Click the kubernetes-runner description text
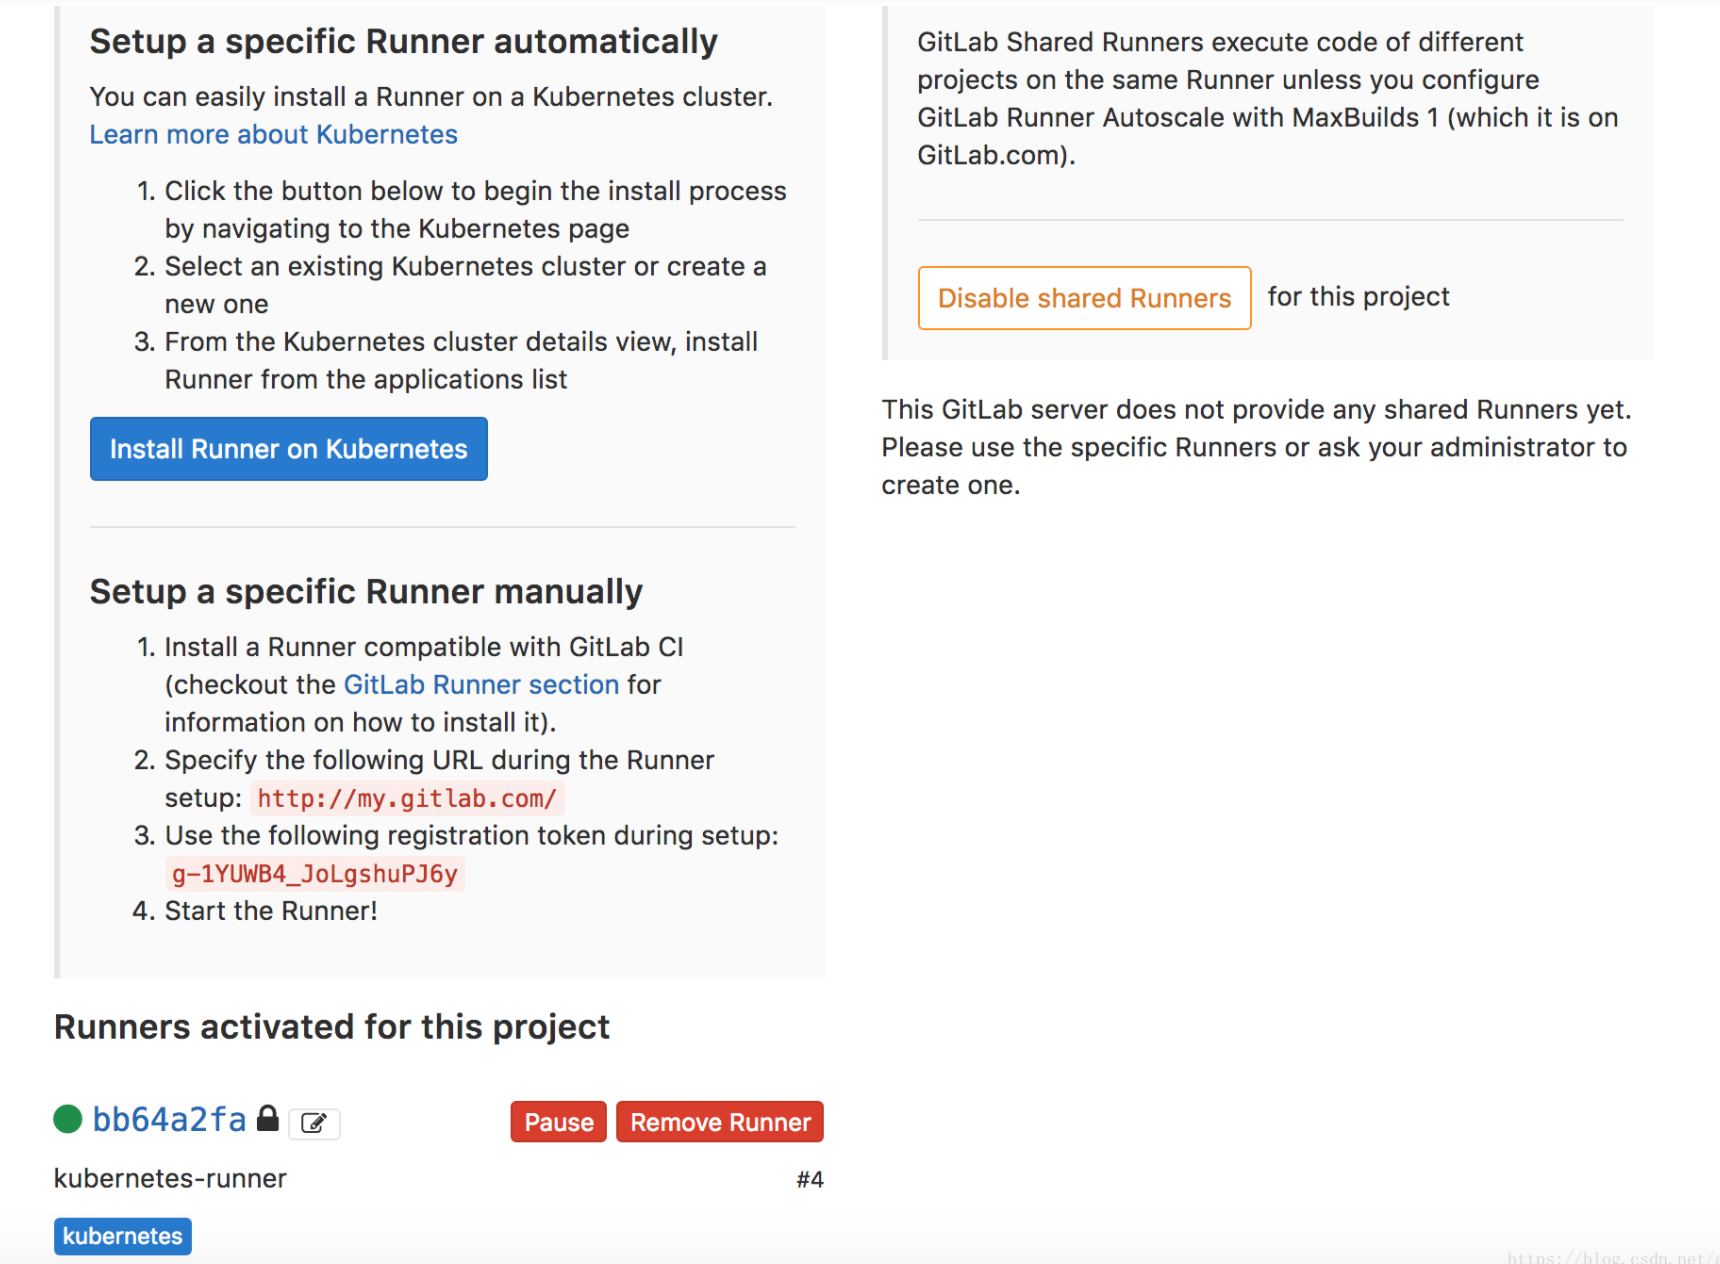This screenshot has height=1264, width=1720. 170,1179
